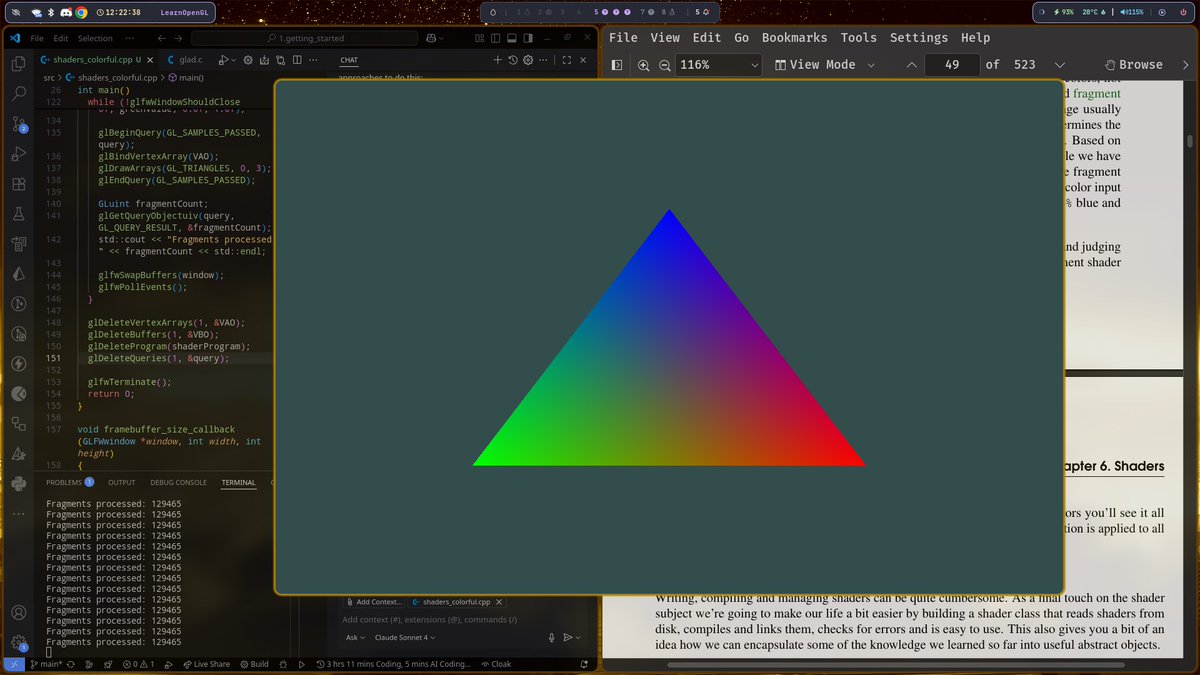Click the remote window button in status bar

click(14, 664)
